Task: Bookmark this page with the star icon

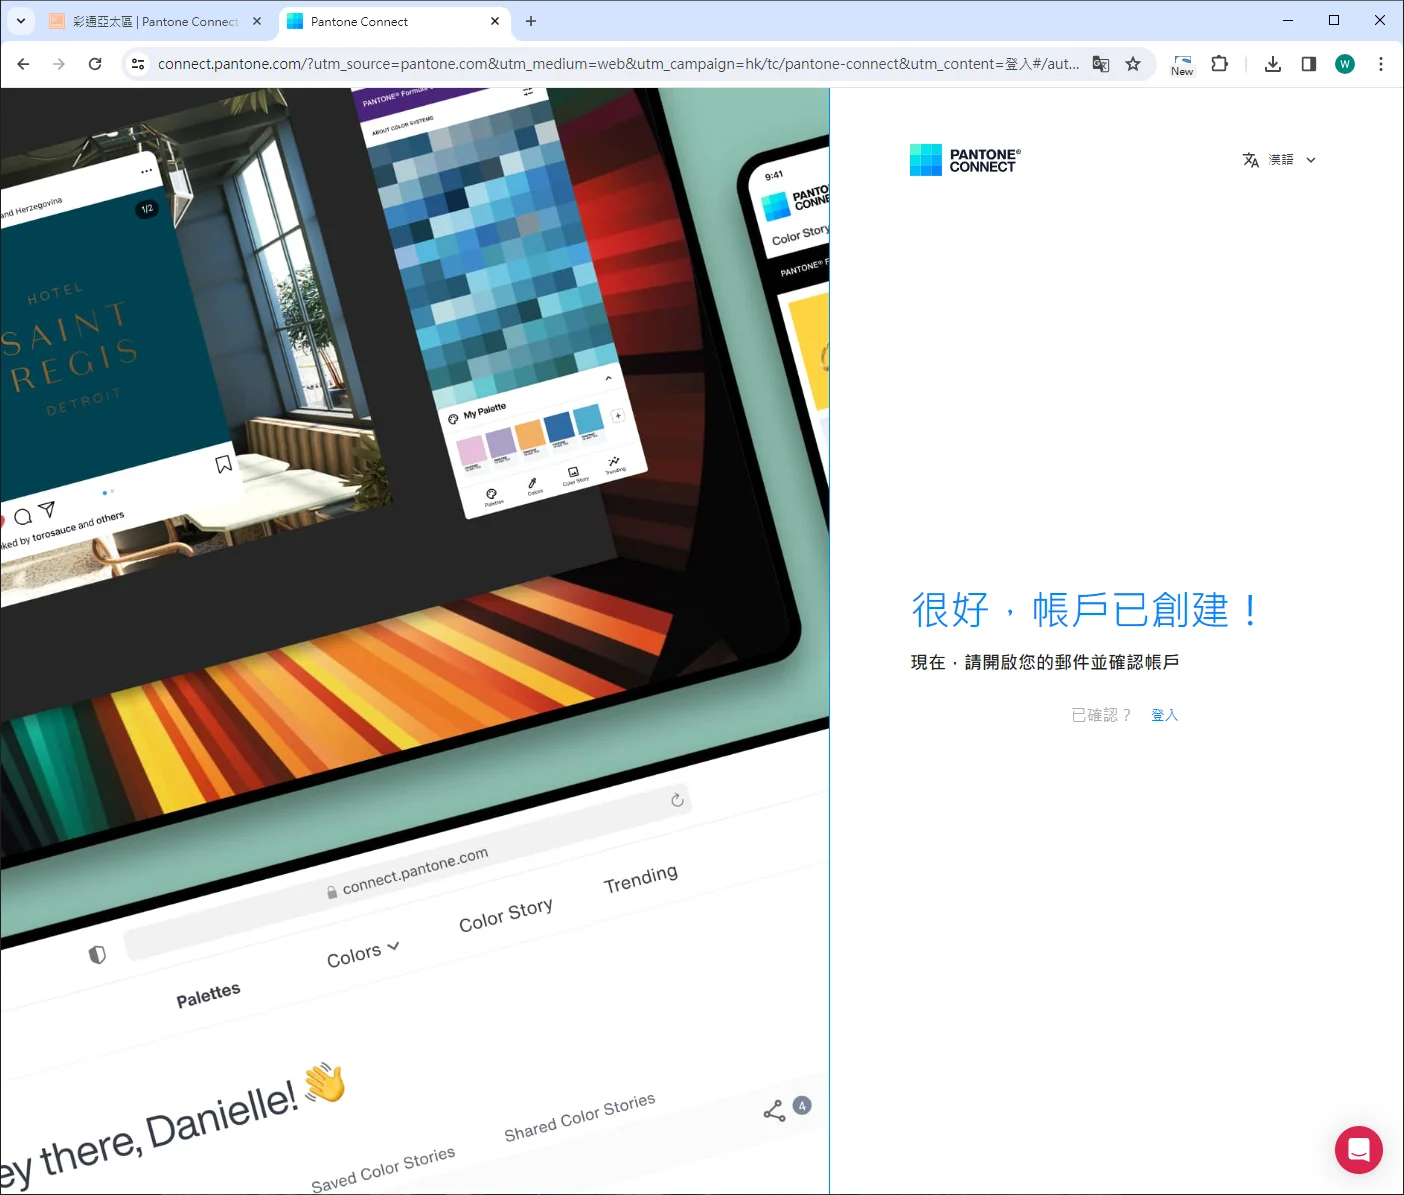Action: click(1133, 64)
